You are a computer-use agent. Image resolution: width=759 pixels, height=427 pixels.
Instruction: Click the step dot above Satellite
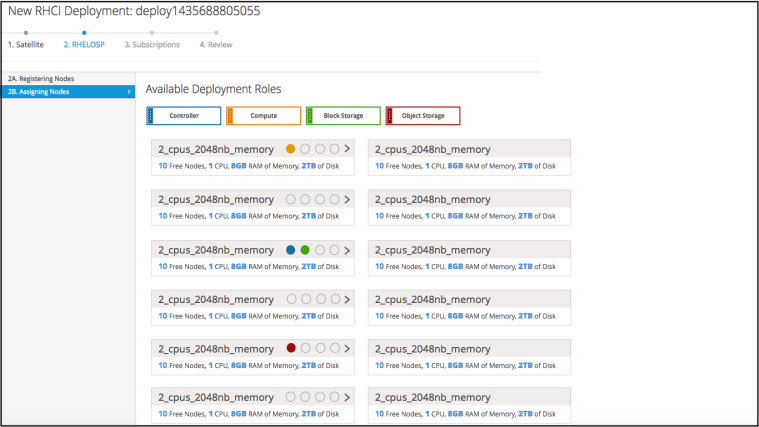pos(25,32)
